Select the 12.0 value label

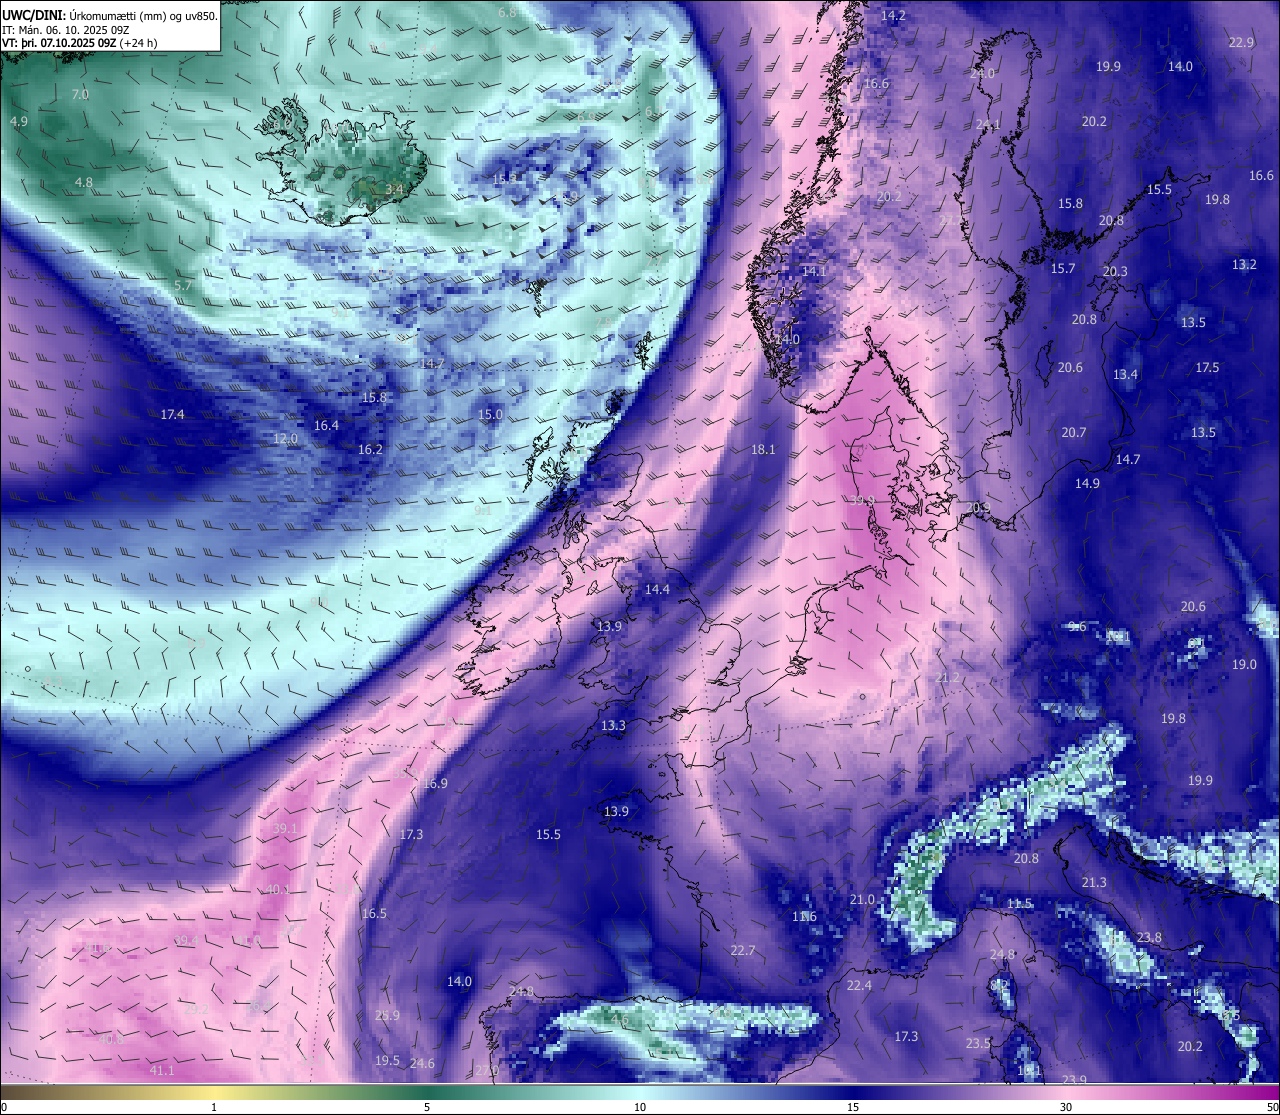coord(285,439)
